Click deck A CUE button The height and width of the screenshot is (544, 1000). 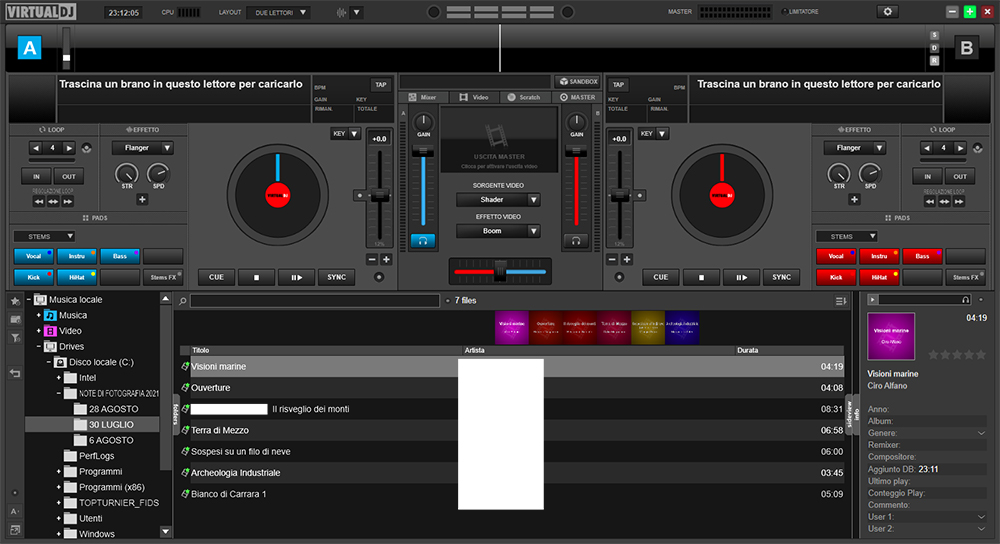click(x=216, y=277)
